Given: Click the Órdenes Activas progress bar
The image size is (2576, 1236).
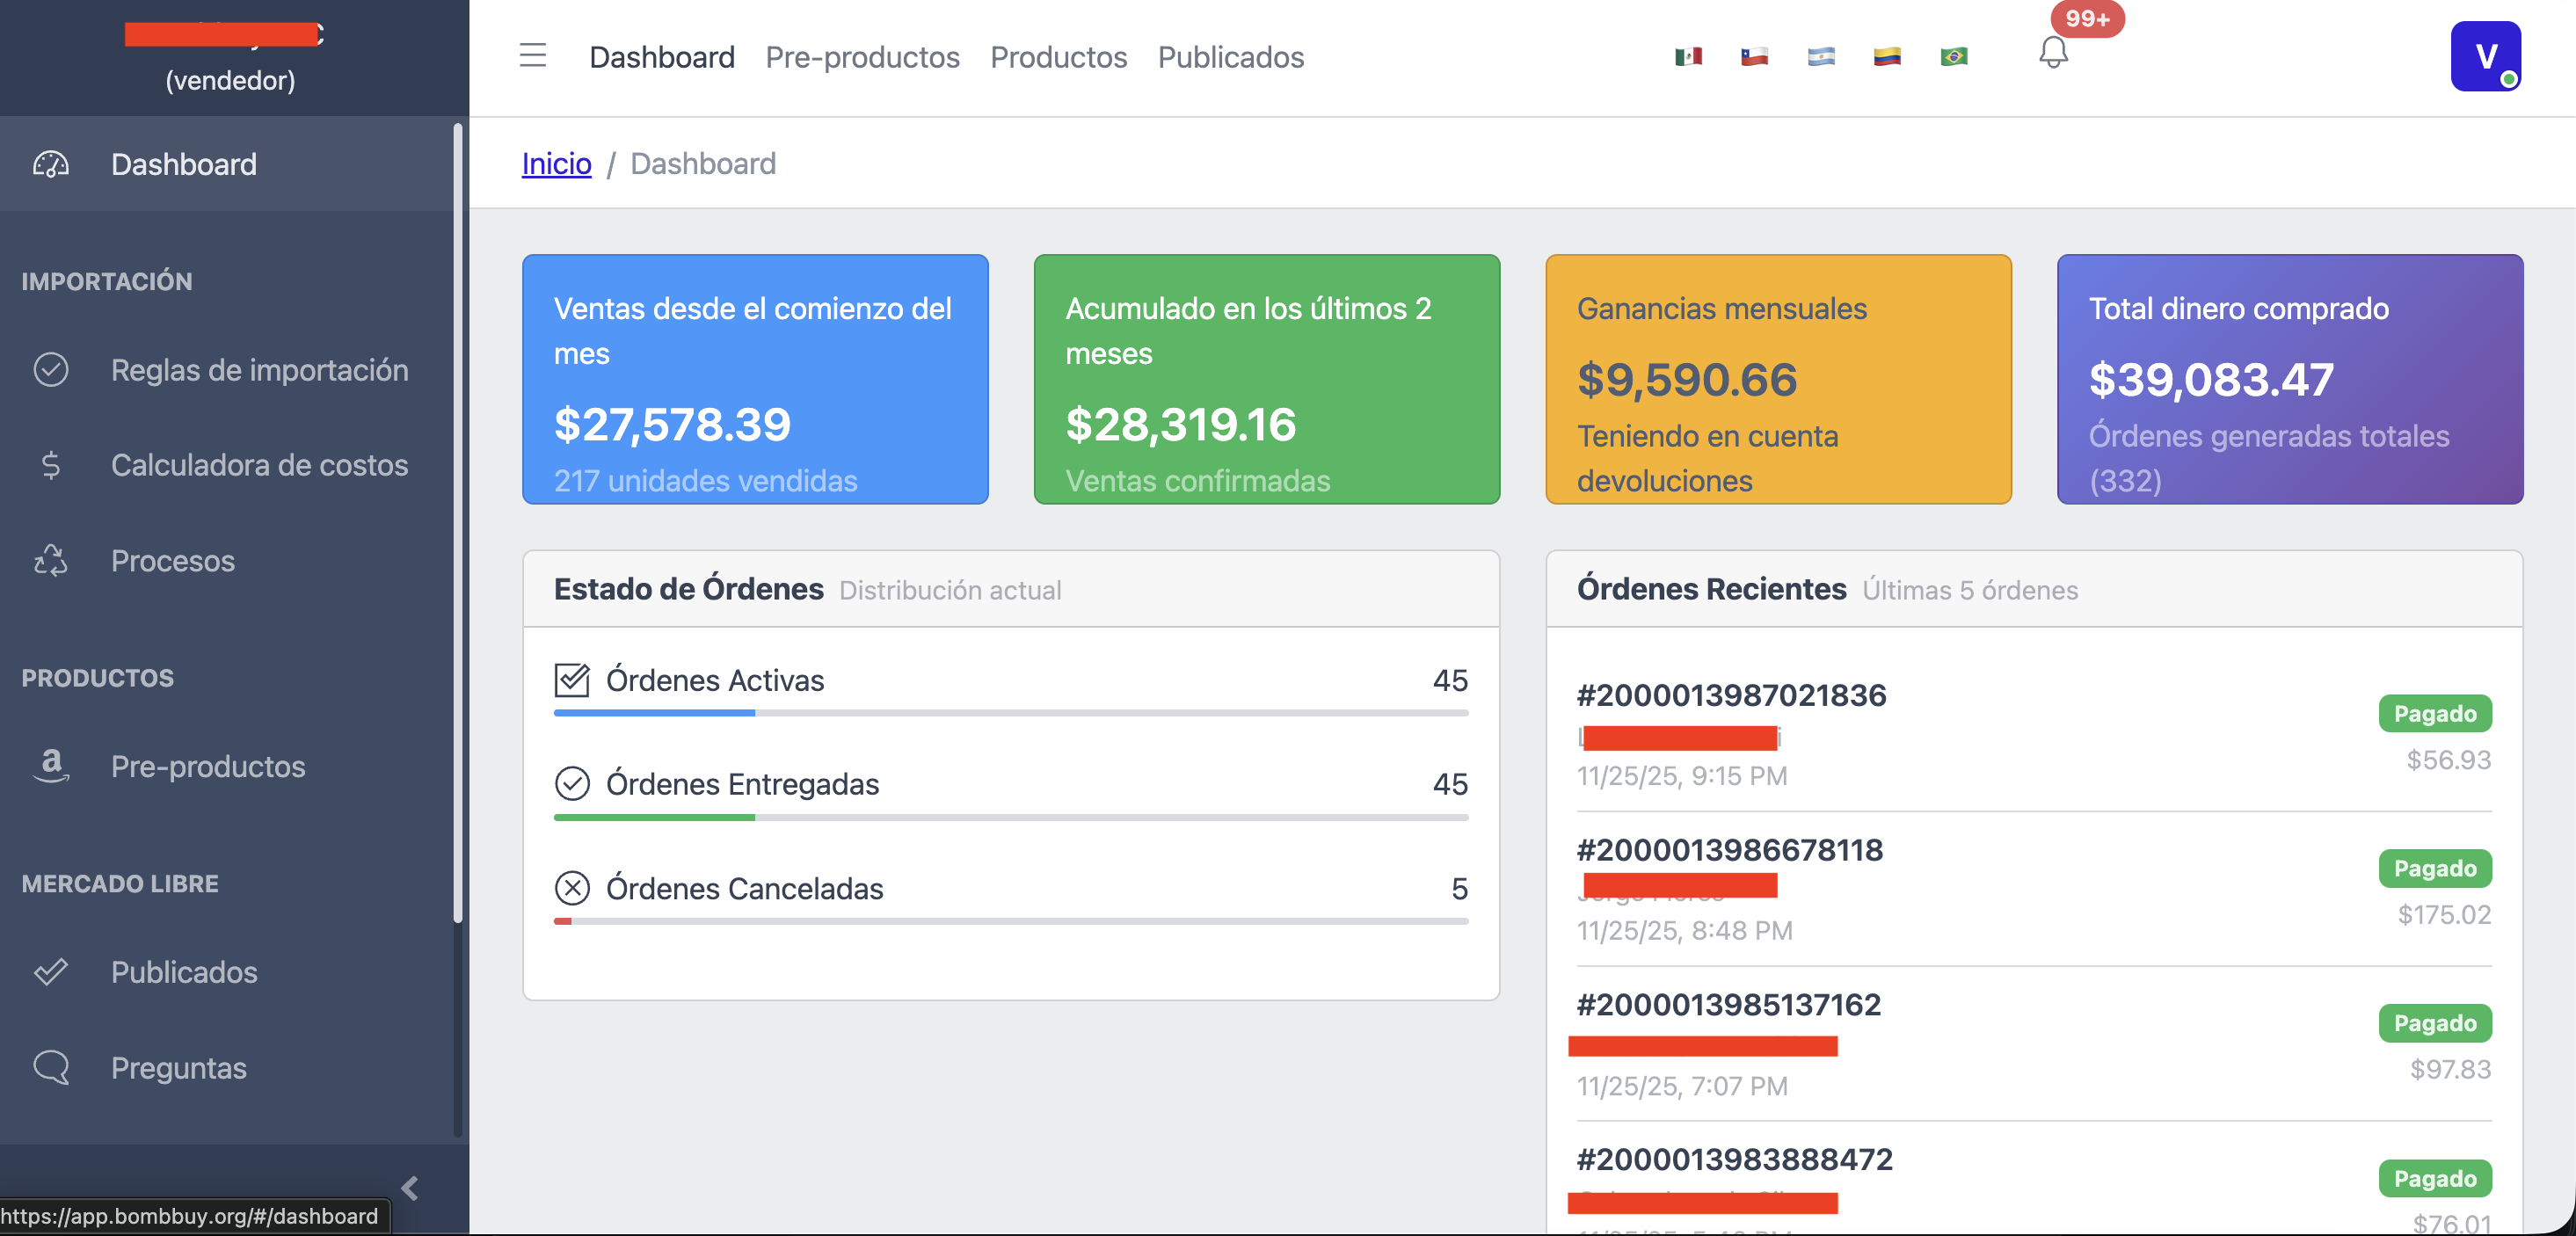Looking at the screenshot, I should 1010,713.
